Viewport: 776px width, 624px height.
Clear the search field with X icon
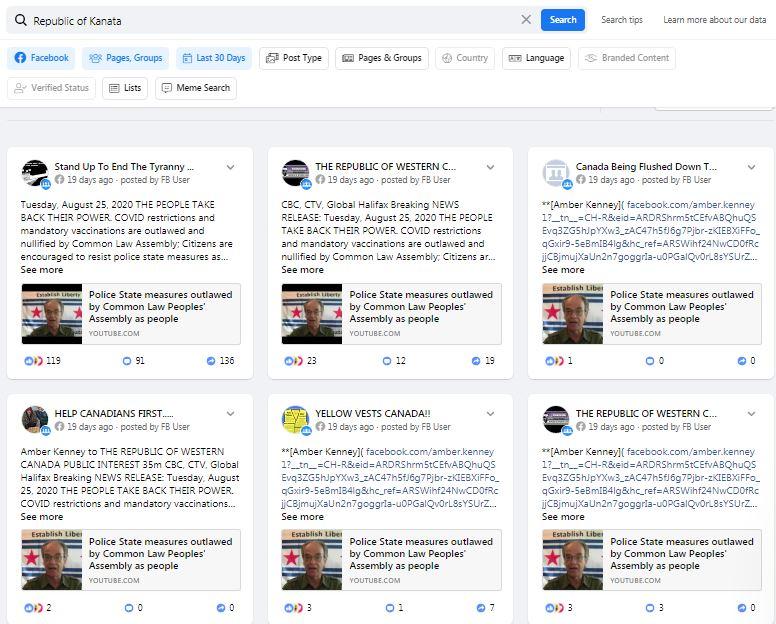click(x=526, y=20)
